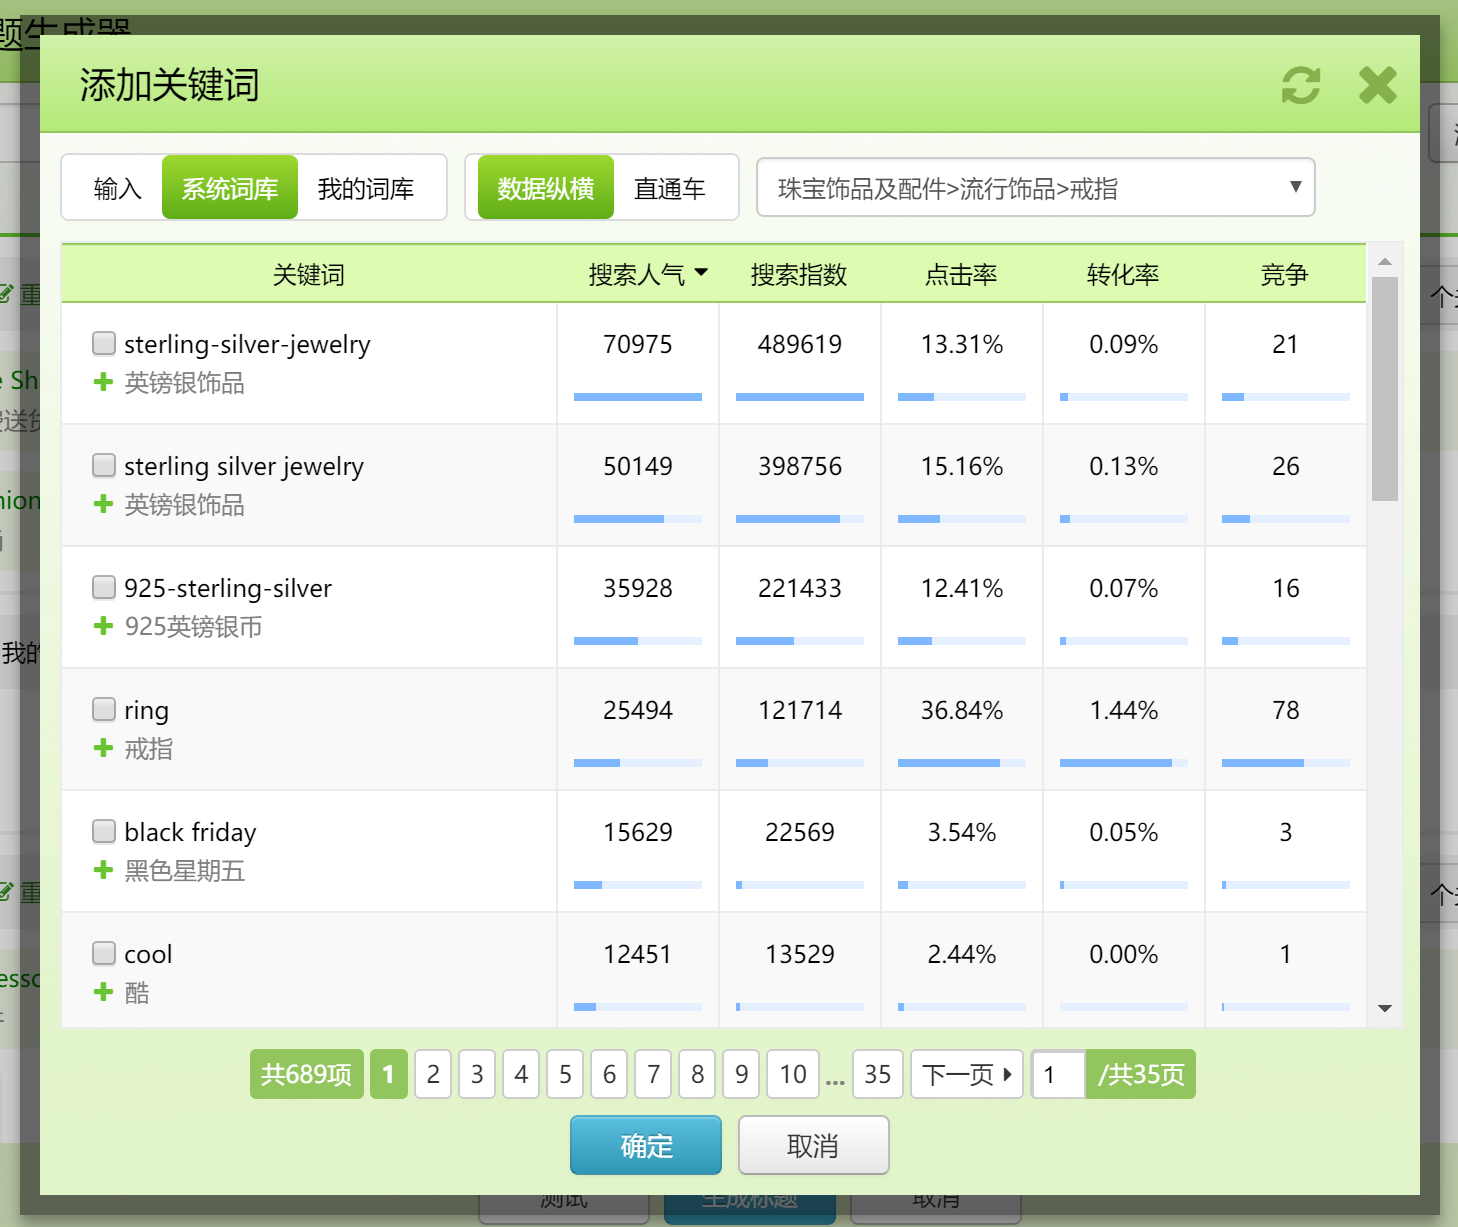Viewport: 1458px width, 1227px height.
Task: Select the 直通车 tab
Action: point(670,188)
